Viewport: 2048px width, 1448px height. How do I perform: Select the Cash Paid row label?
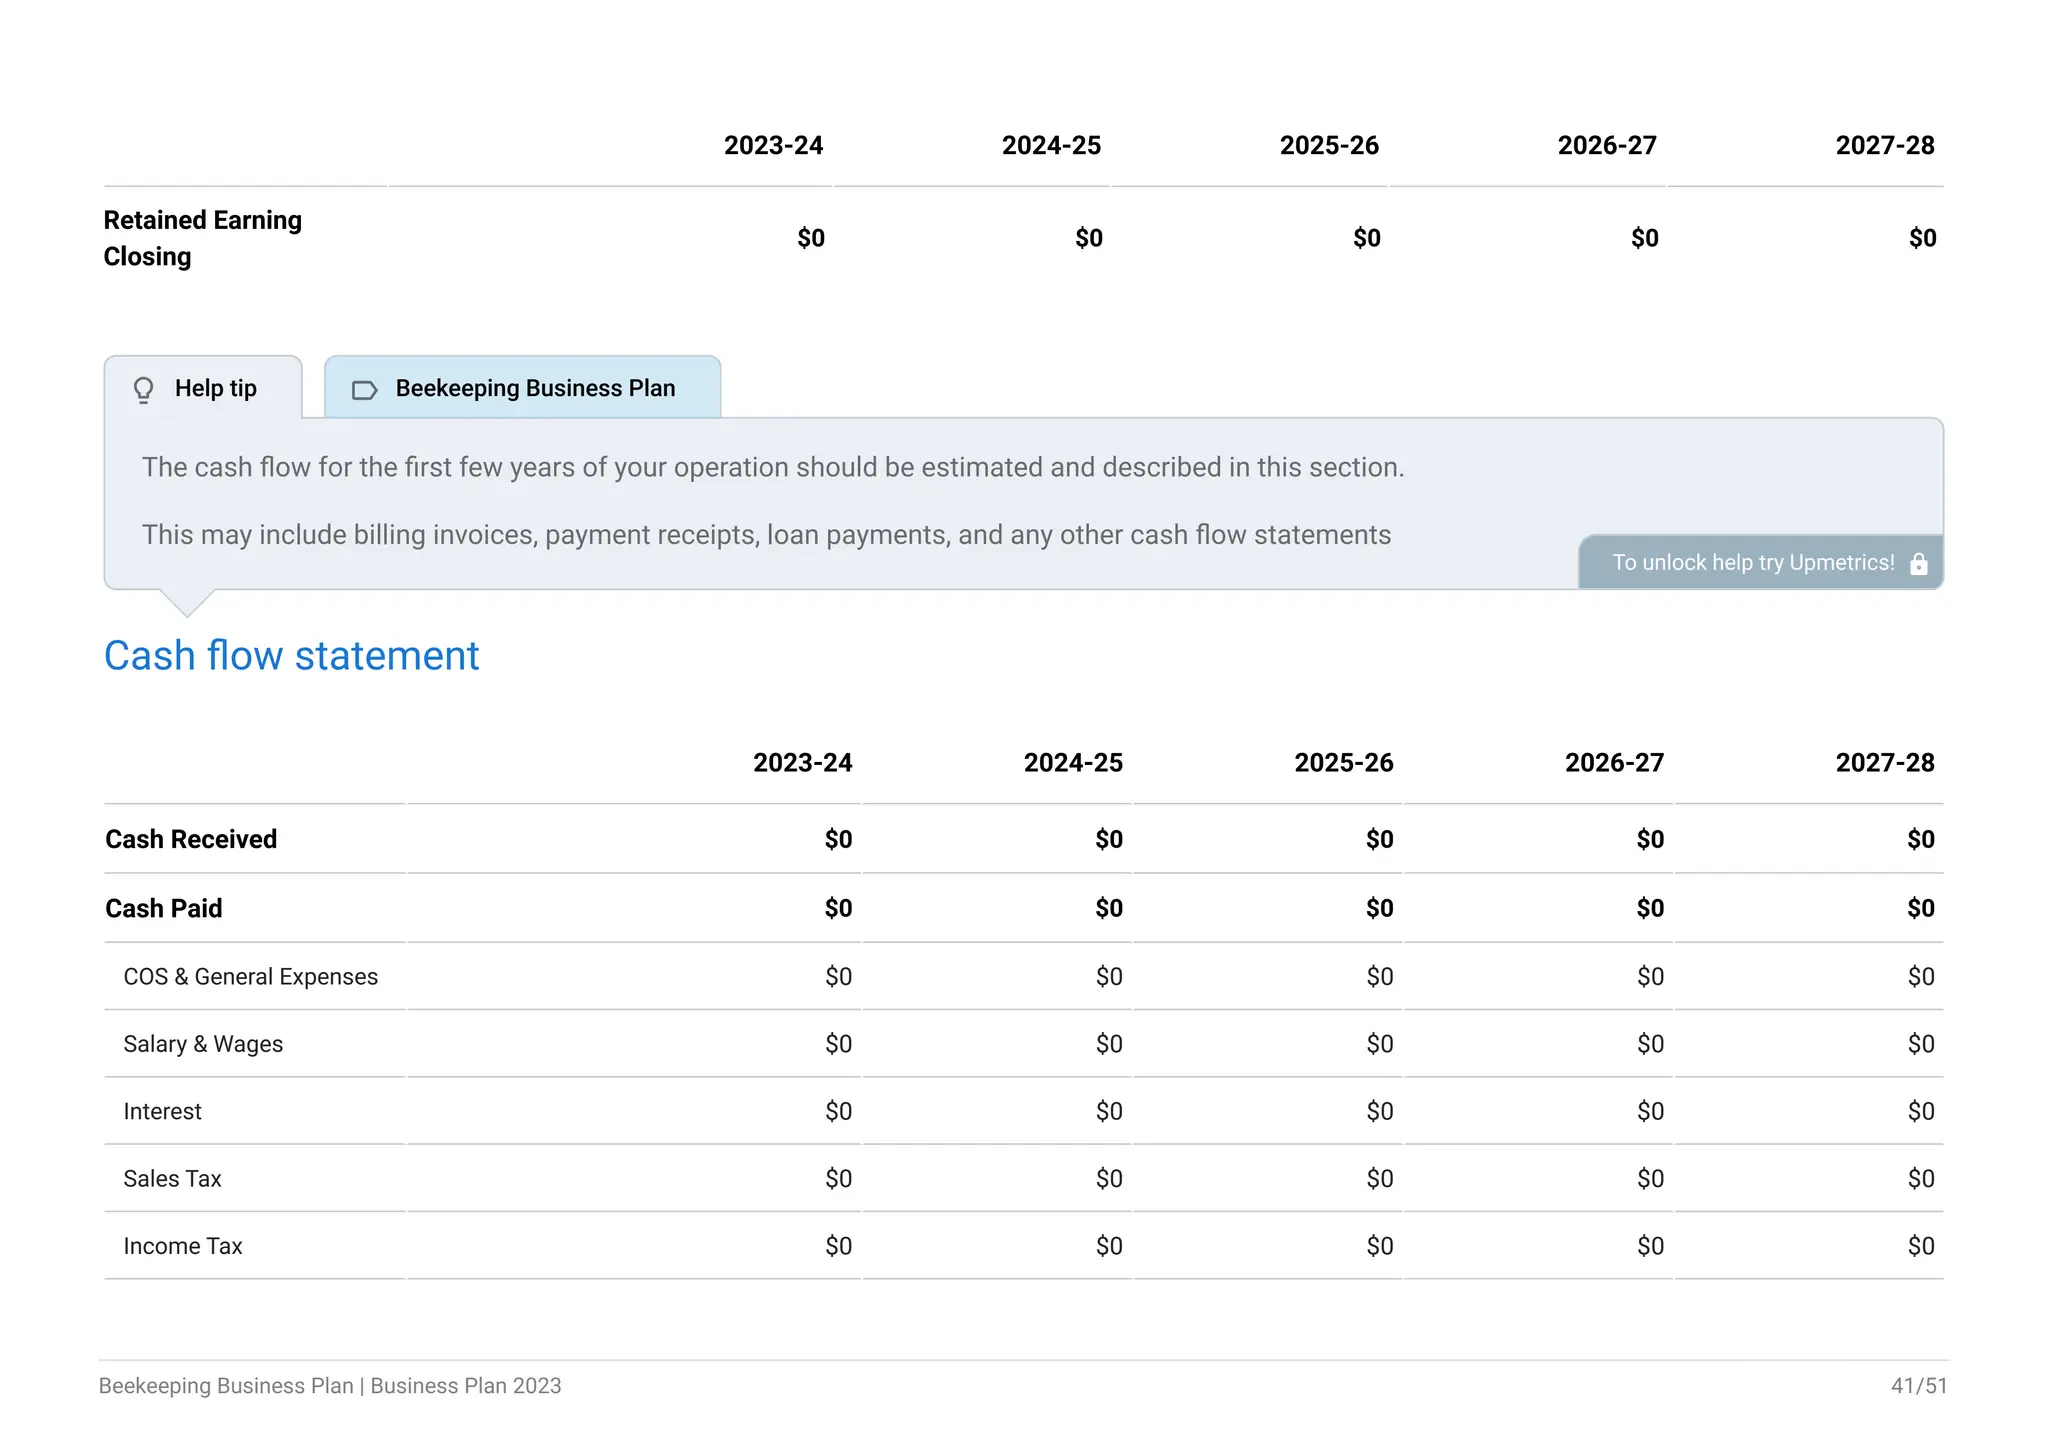click(x=164, y=908)
